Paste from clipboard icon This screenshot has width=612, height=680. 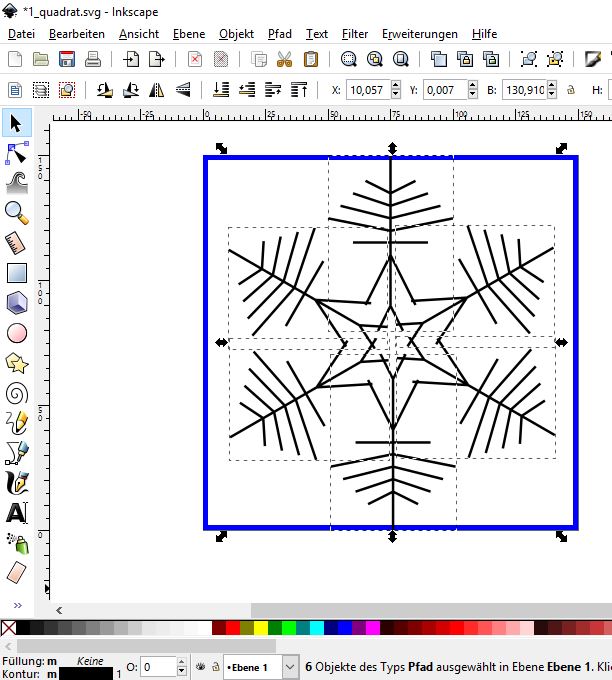(x=311, y=59)
